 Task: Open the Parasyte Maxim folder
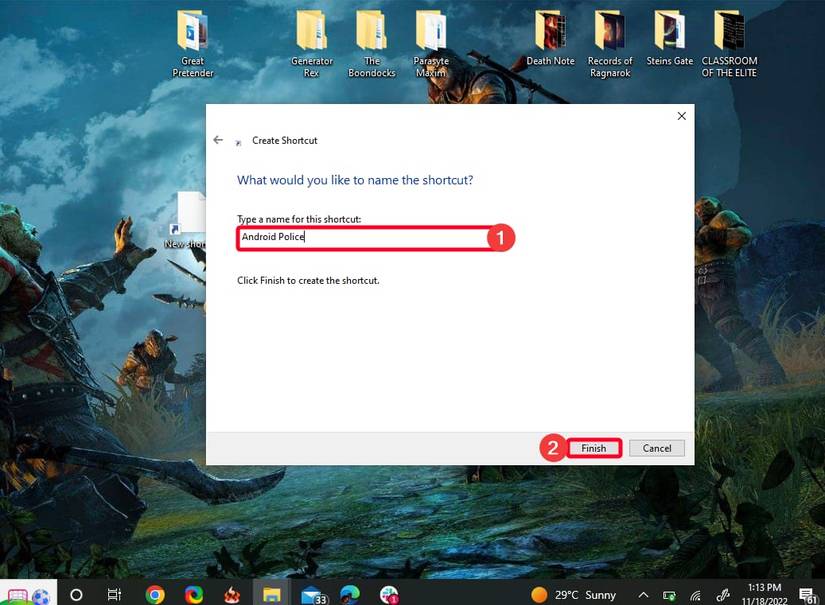pos(431,30)
